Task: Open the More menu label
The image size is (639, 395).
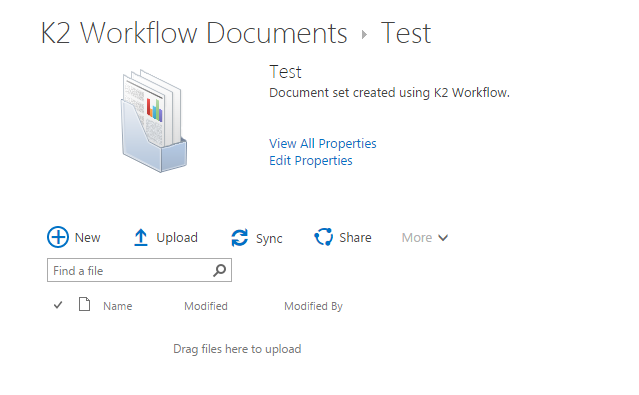Action: point(416,238)
